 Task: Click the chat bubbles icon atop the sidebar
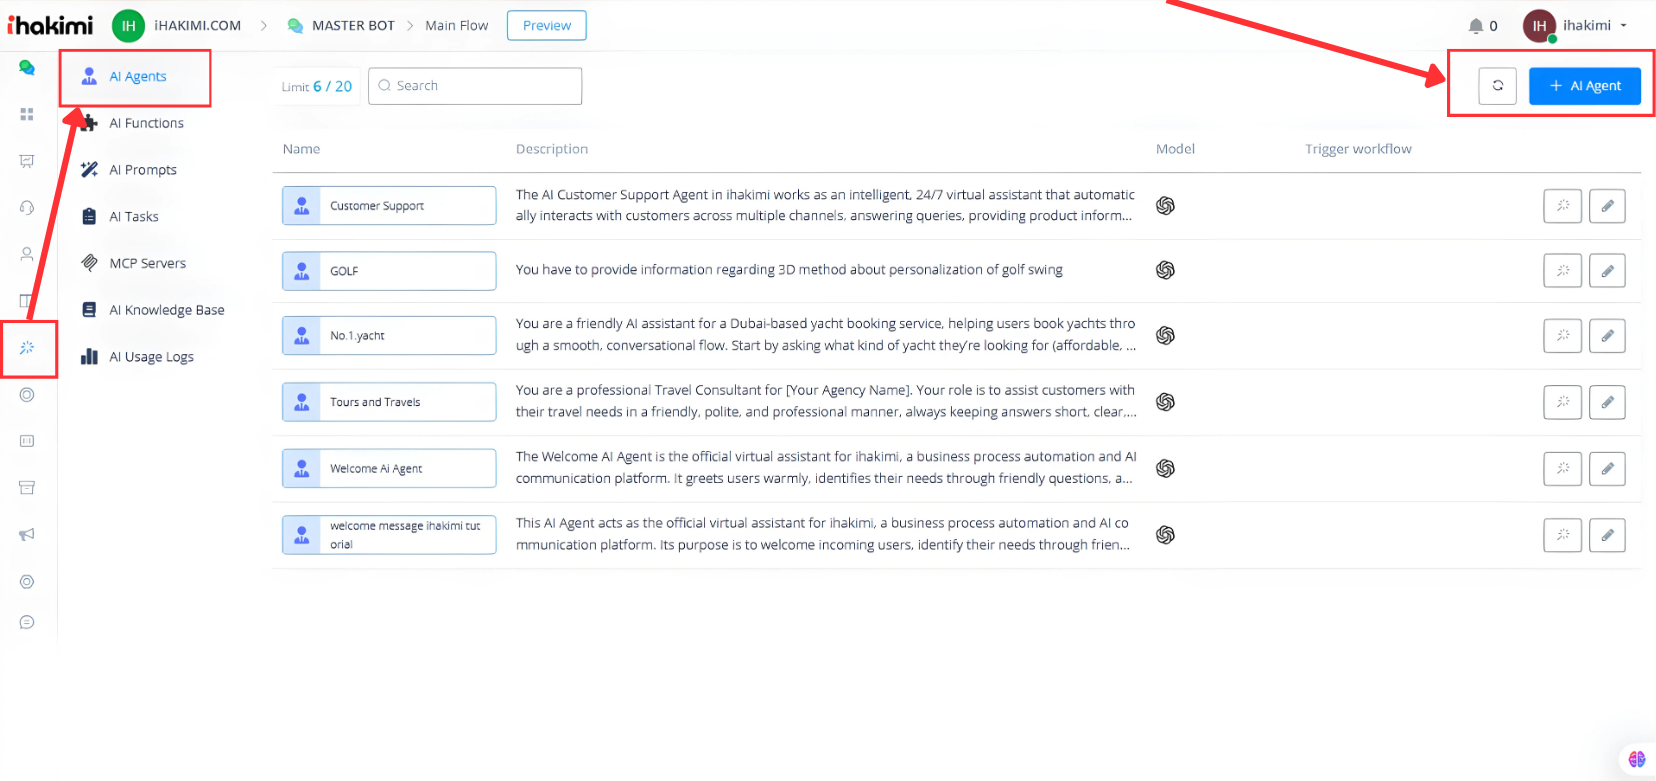pyautogui.click(x=27, y=68)
